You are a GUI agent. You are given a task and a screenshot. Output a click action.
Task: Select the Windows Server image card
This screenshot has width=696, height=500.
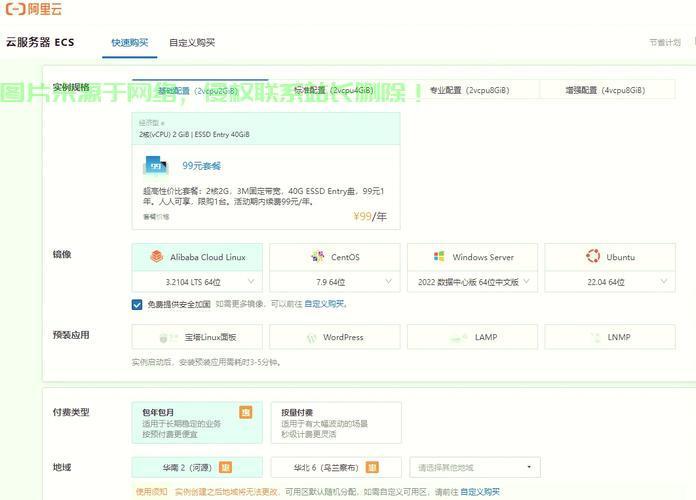[x=473, y=257]
